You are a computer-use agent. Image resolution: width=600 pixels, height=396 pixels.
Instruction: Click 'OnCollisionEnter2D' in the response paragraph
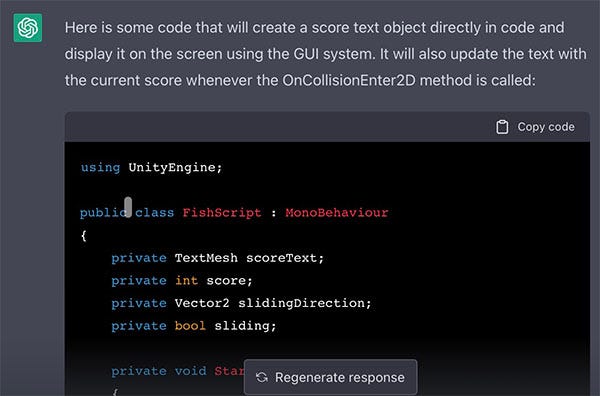pos(349,80)
